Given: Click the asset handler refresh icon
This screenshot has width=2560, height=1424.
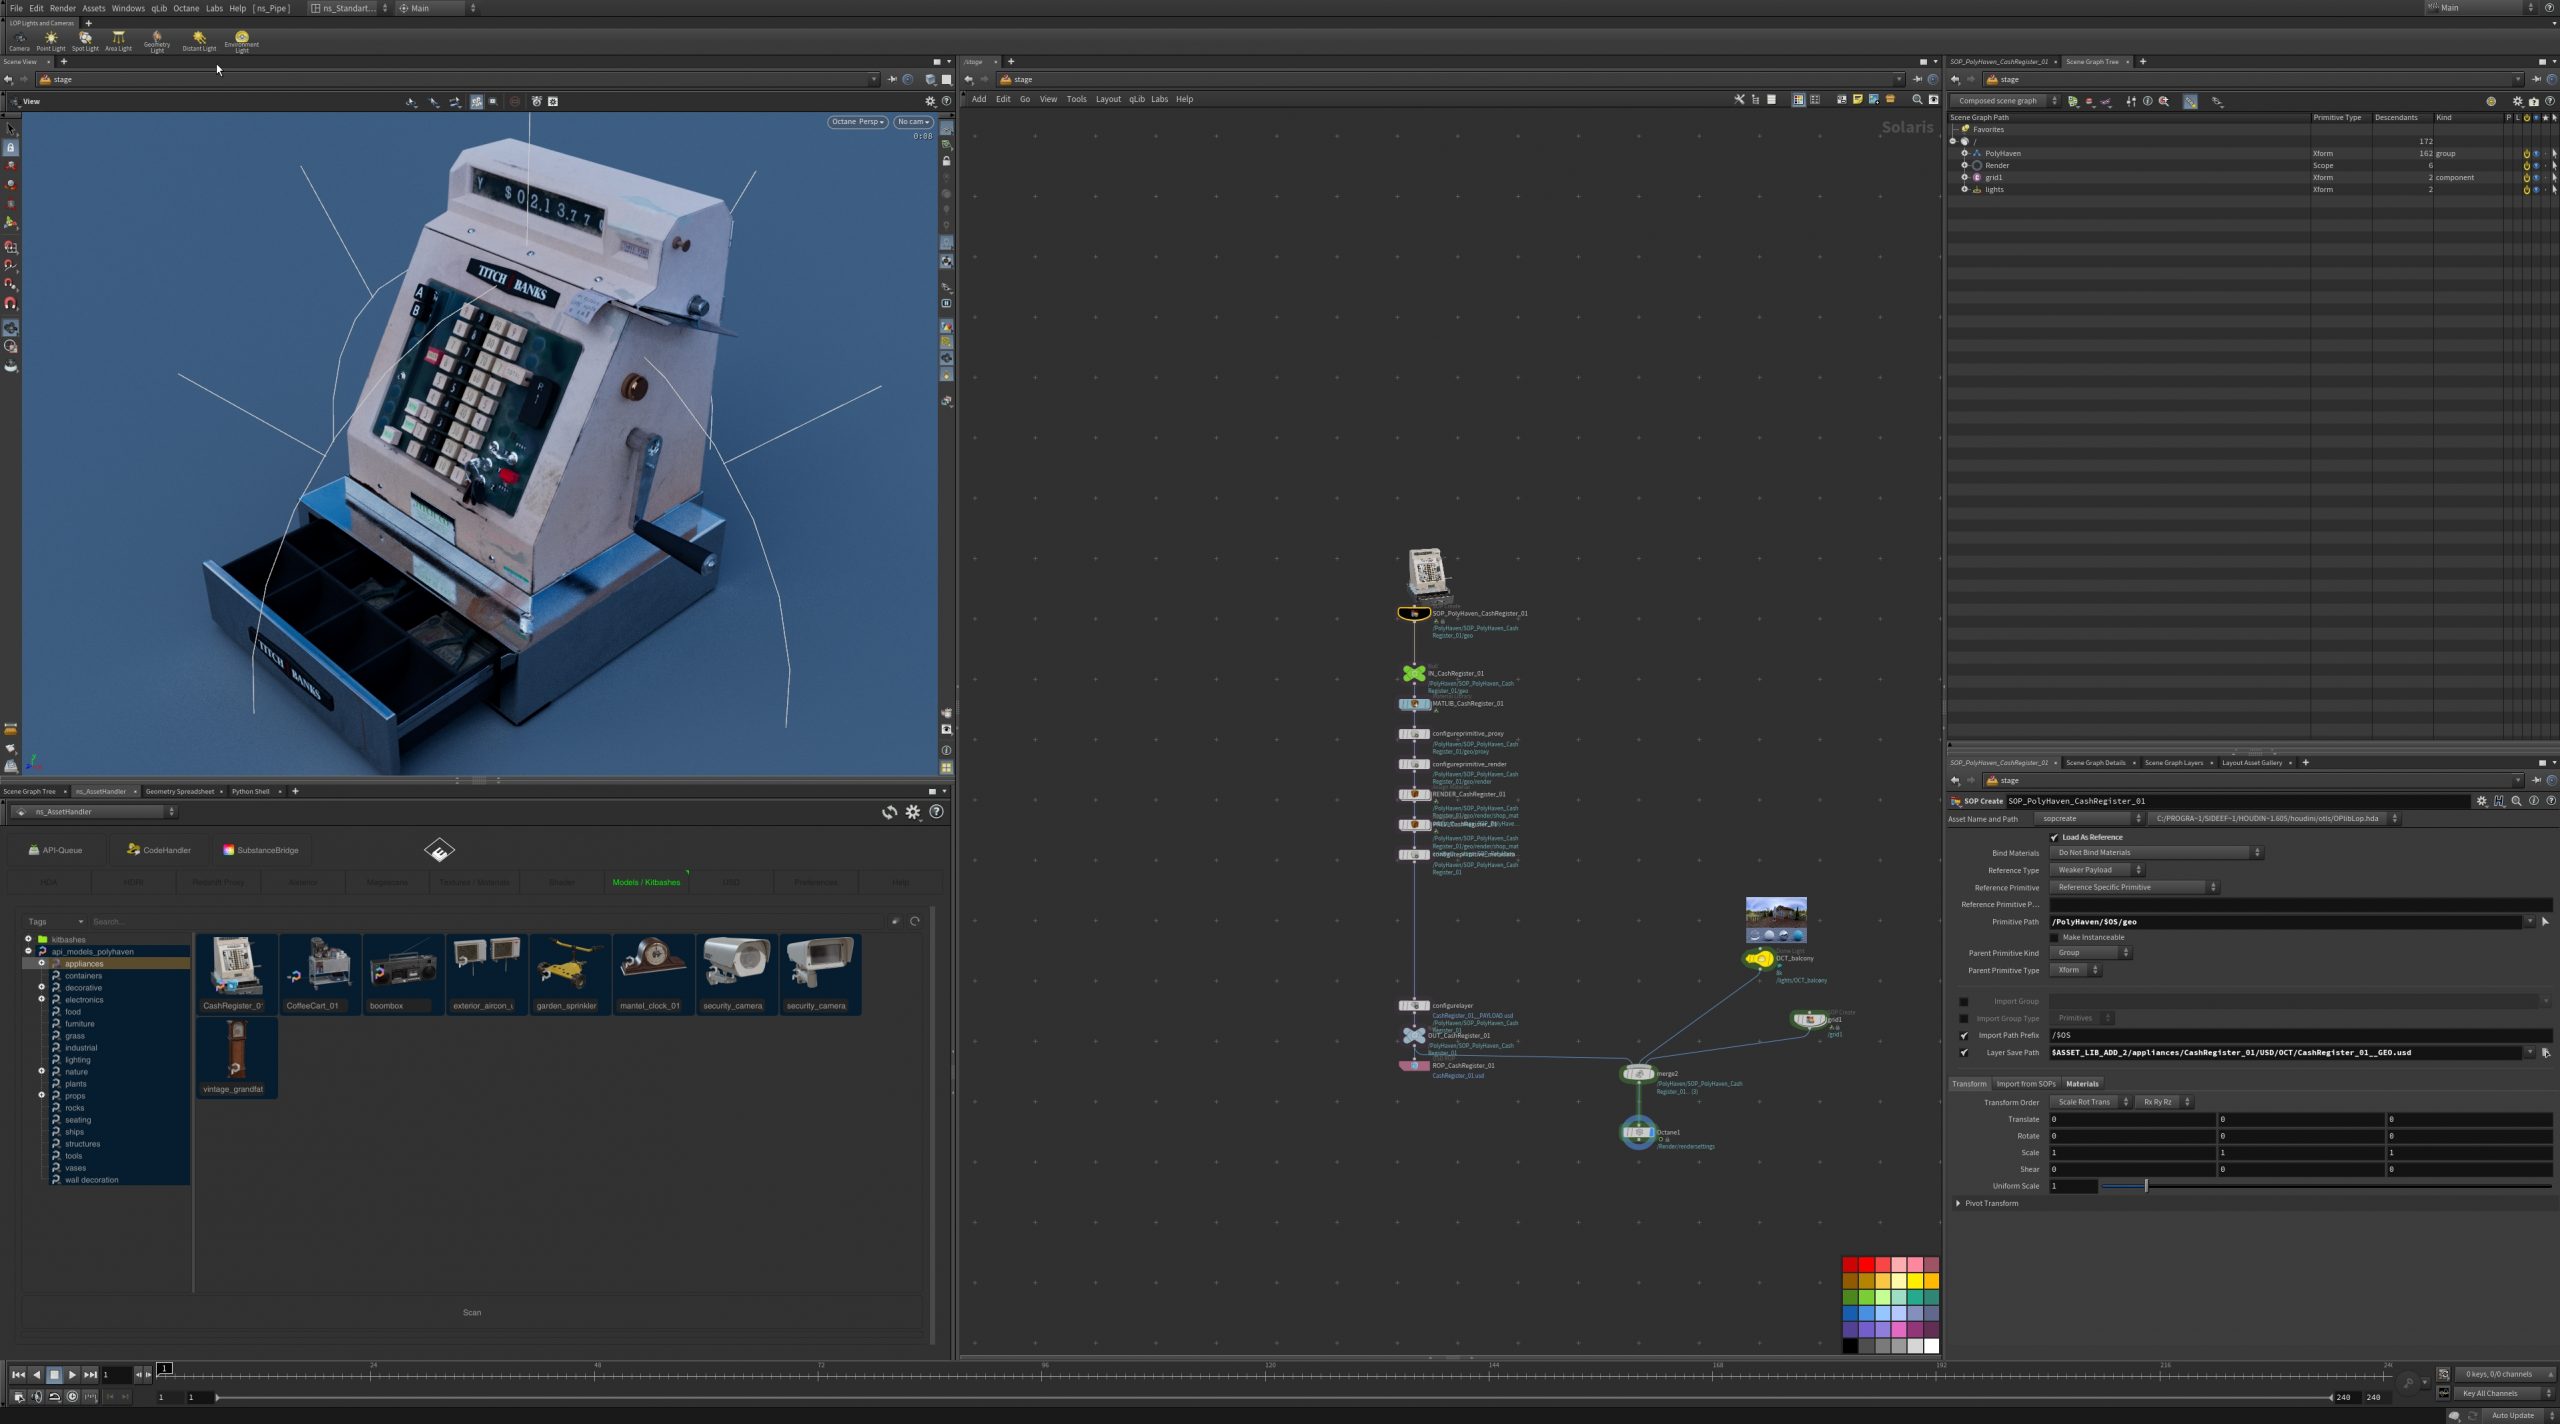Looking at the screenshot, I should (x=889, y=812).
